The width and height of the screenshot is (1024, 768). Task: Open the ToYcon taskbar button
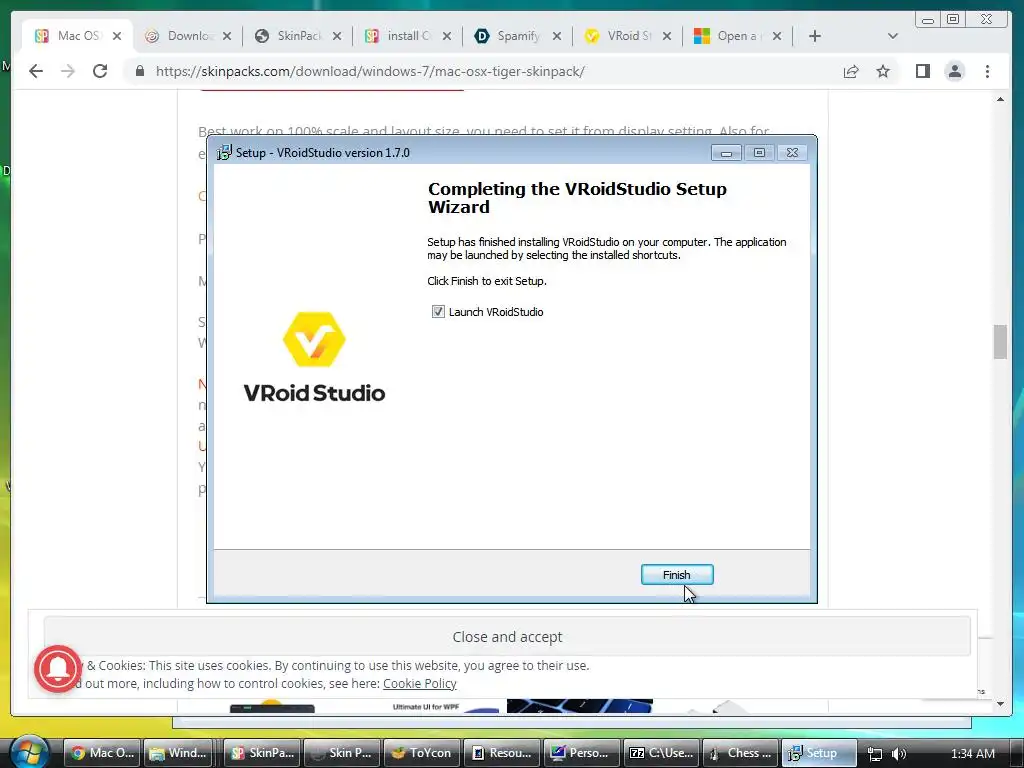[422, 753]
